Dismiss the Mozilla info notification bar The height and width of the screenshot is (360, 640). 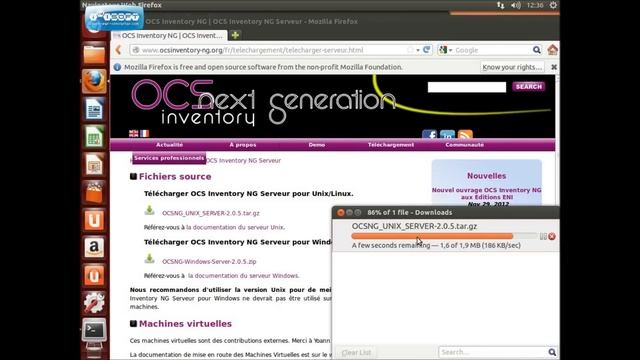pyautogui.click(x=554, y=67)
